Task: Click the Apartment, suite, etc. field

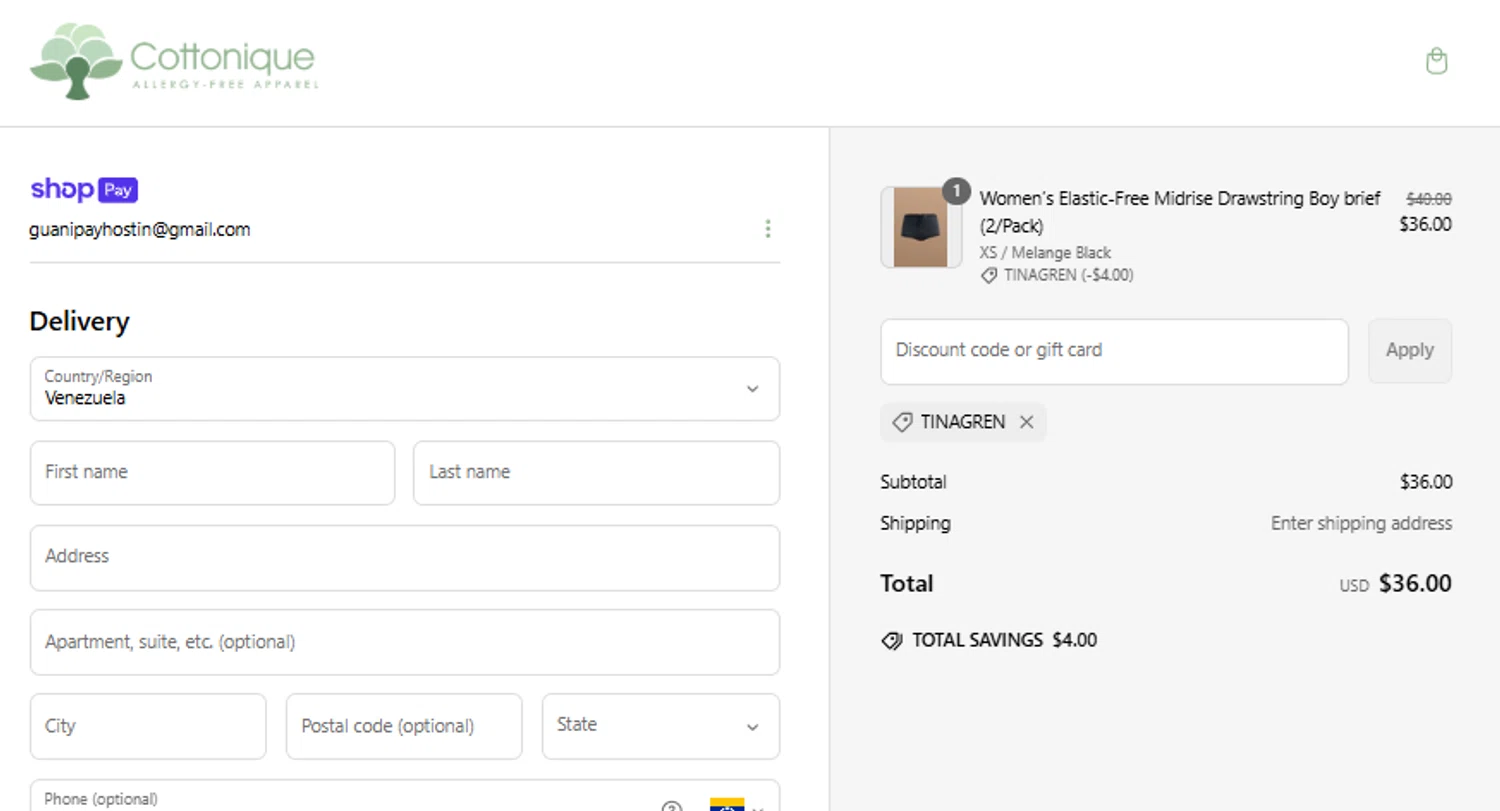Action: (405, 642)
